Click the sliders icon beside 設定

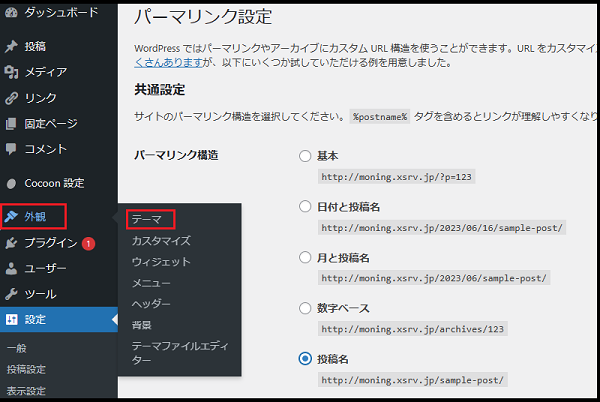[11, 319]
